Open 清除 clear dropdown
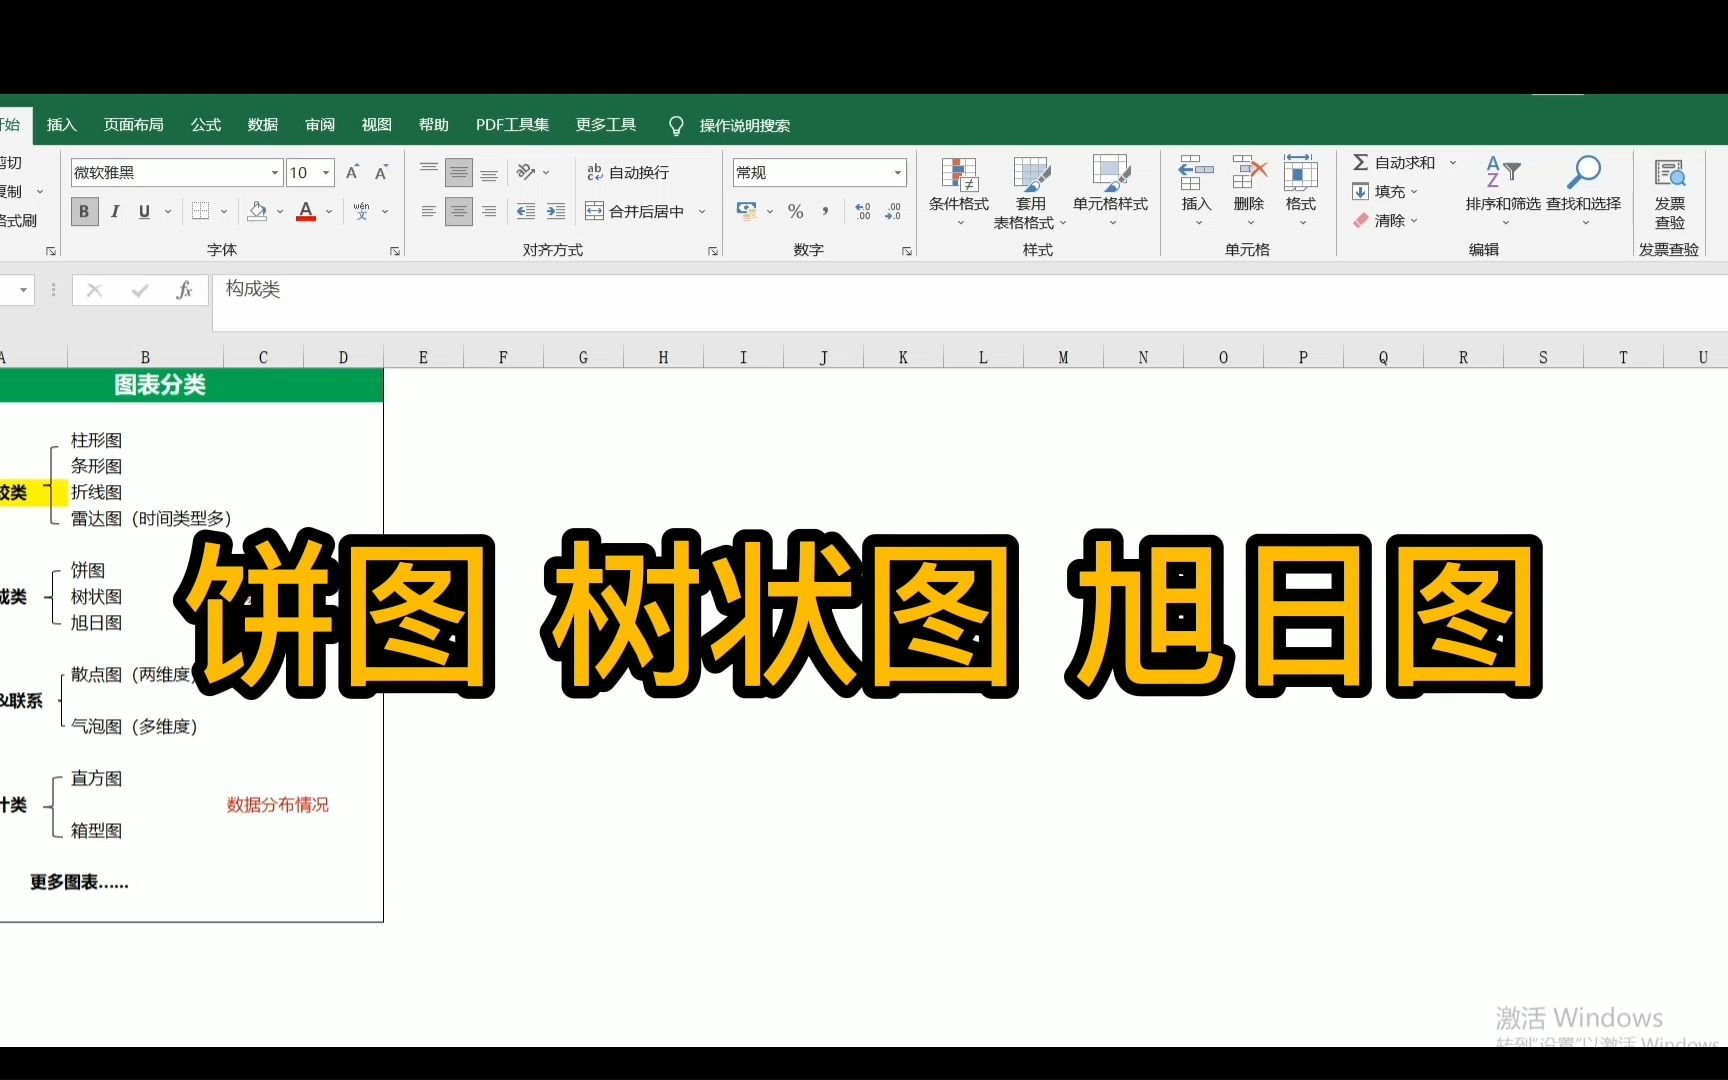The width and height of the screenshot is (1728, 1080). pyautogui.click(x=1386, y=220)
